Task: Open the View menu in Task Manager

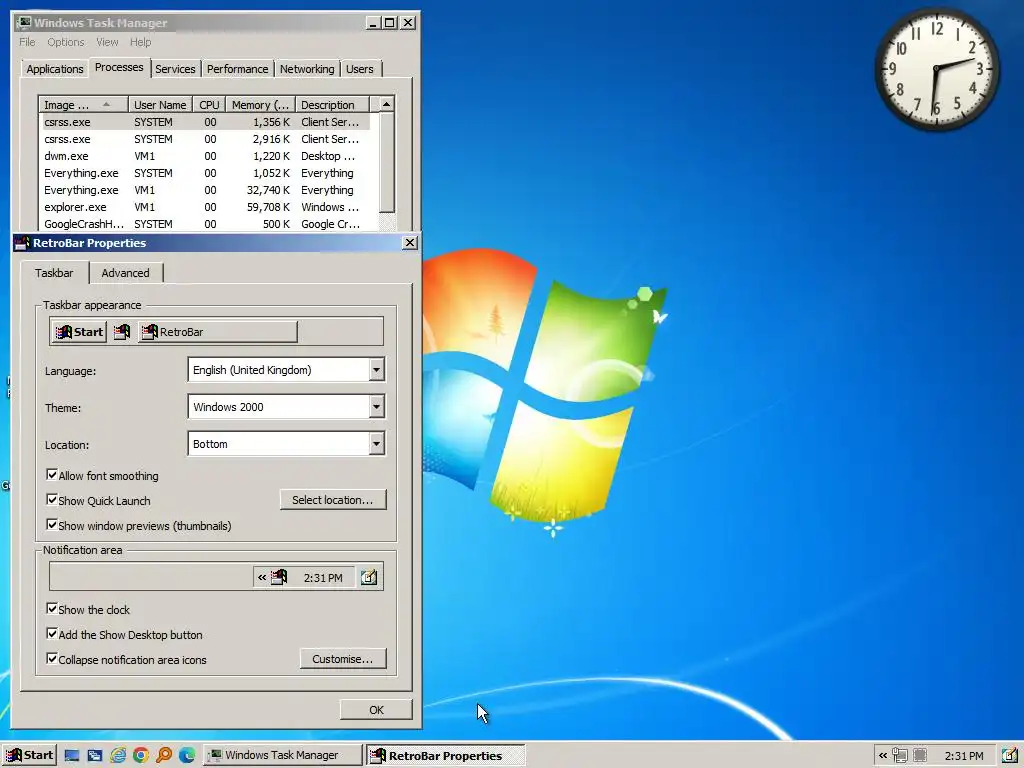Action: point(107,42)
